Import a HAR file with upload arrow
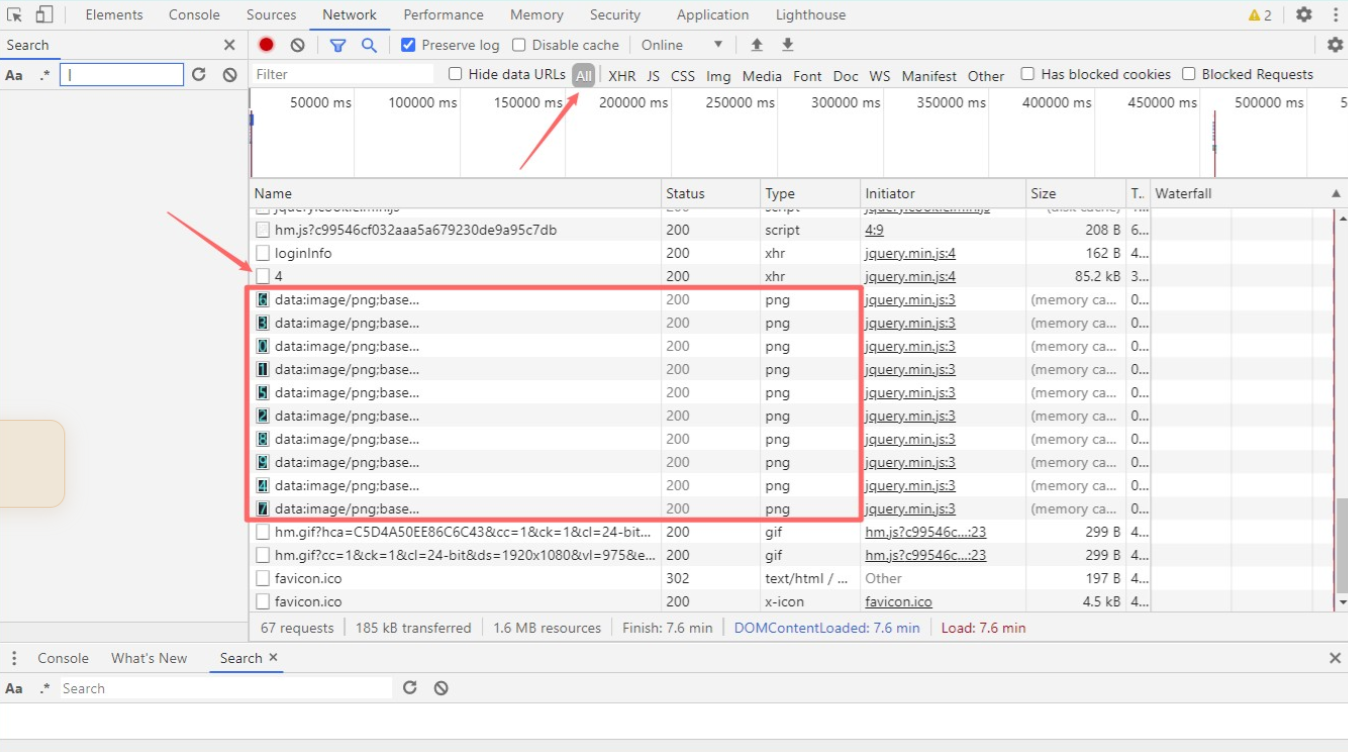 [757, 45]
